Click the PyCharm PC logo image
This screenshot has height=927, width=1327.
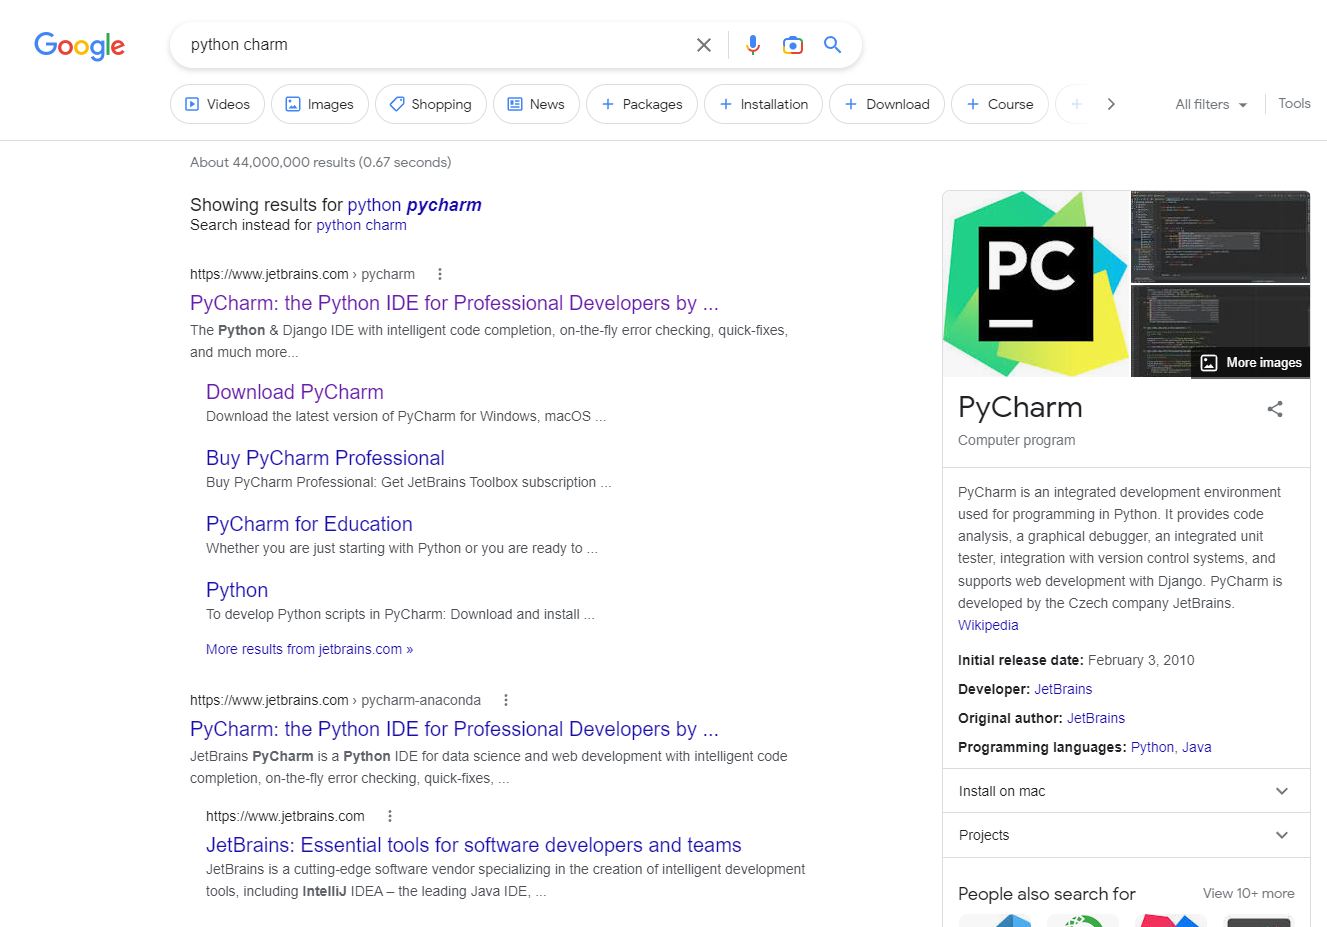(x=1036, y=284)
